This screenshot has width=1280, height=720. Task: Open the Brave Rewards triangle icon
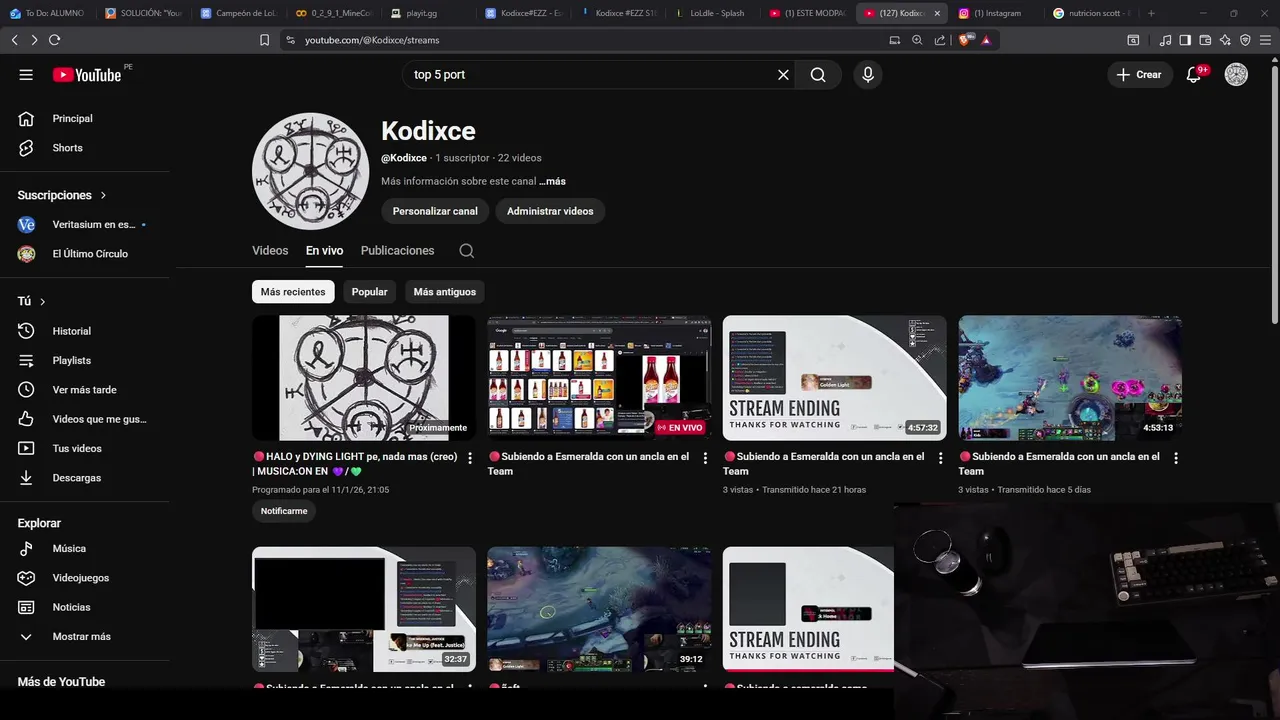(x=986, y=40)
